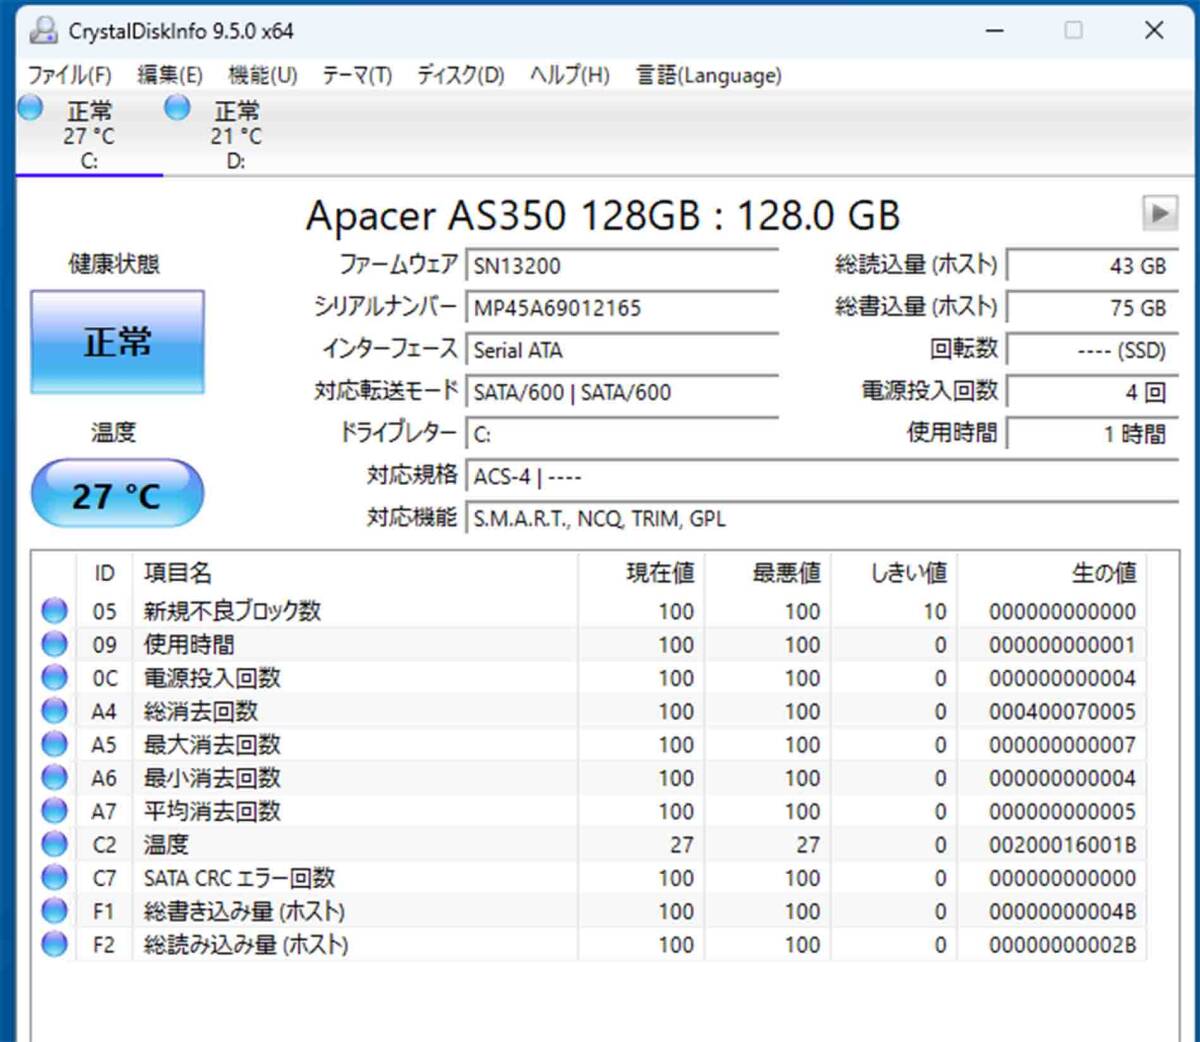Click the status orb for row C7
This screenshot has width=1200, height=1042.
pyautogui.click(x=54, y=877)
